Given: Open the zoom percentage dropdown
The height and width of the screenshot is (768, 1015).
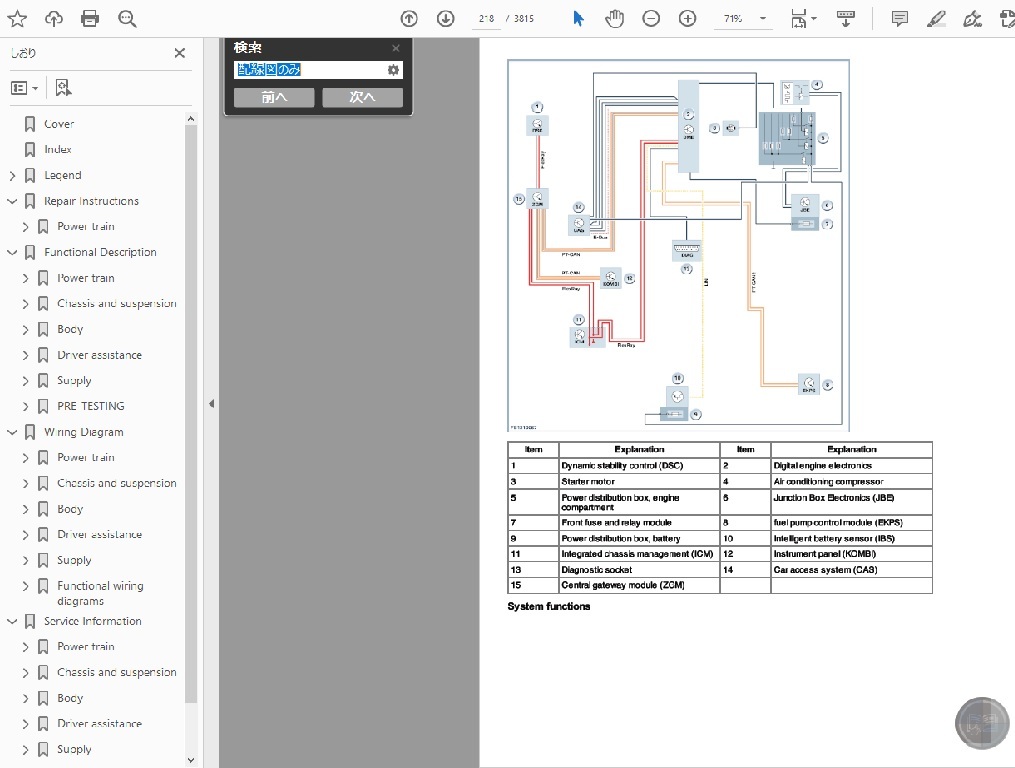Looking at the screenshot, I should [763, 19].
